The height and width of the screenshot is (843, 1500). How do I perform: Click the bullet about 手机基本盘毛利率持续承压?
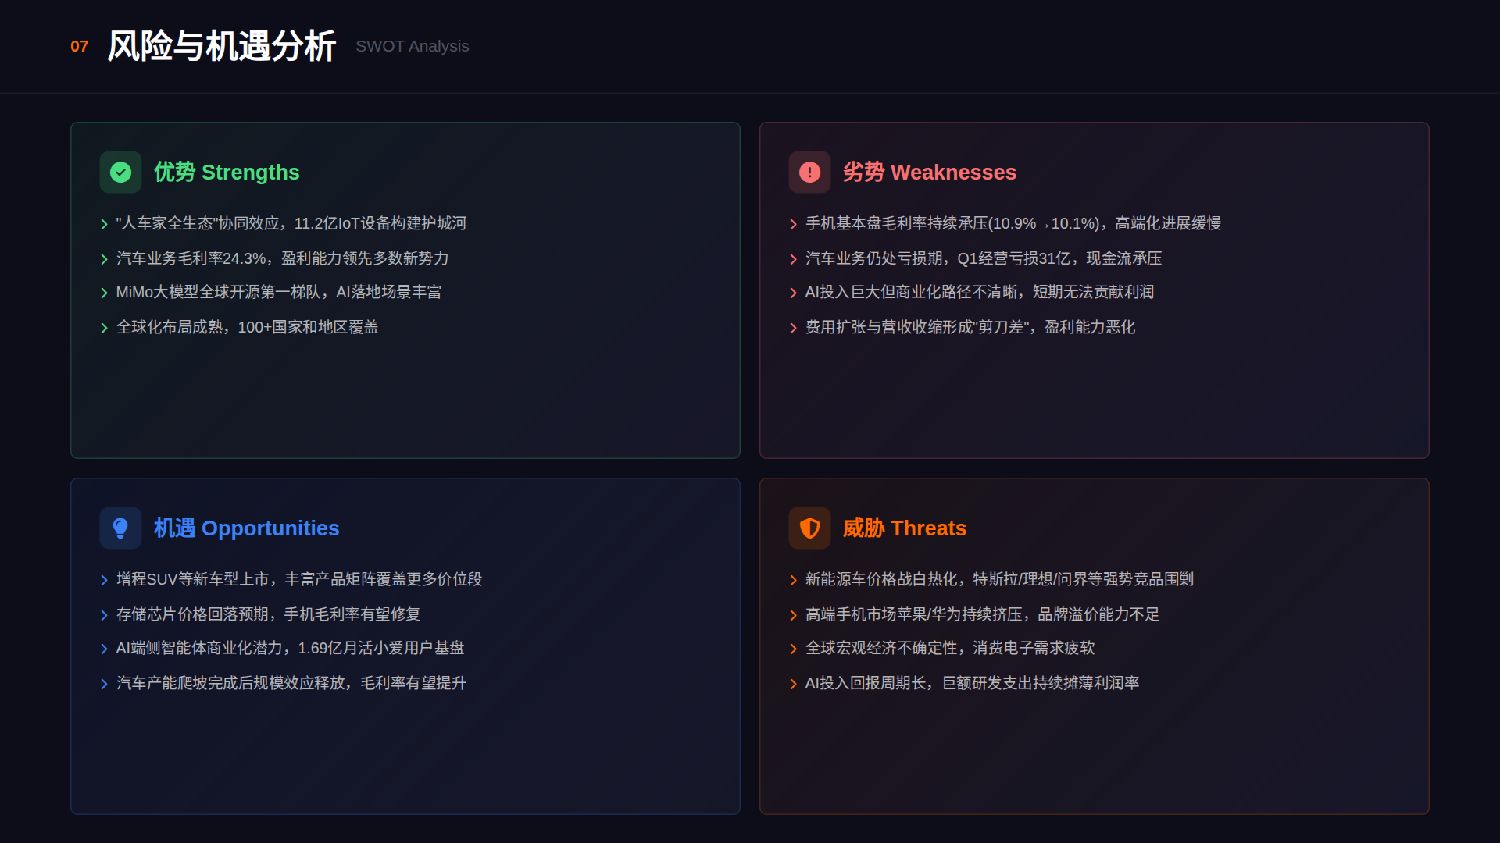(1013, 223)
